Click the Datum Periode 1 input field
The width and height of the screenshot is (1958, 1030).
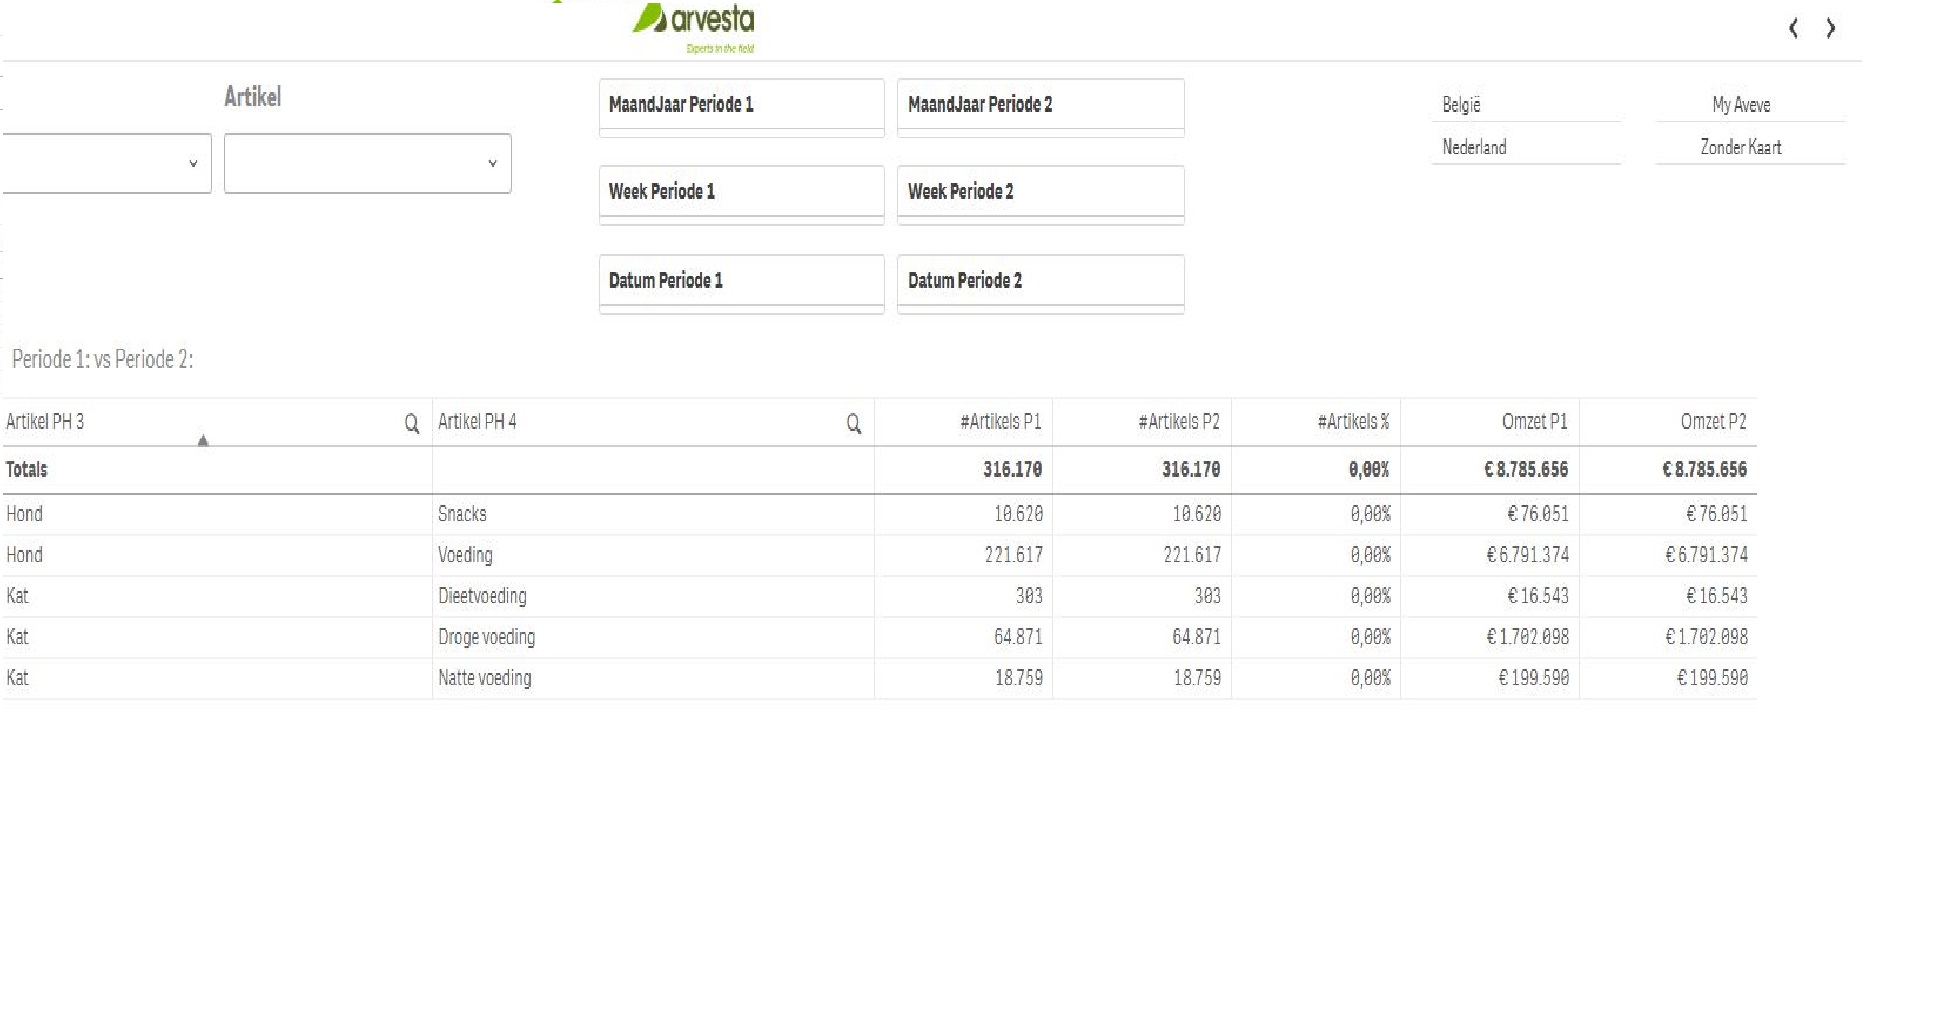click(740, 281)
